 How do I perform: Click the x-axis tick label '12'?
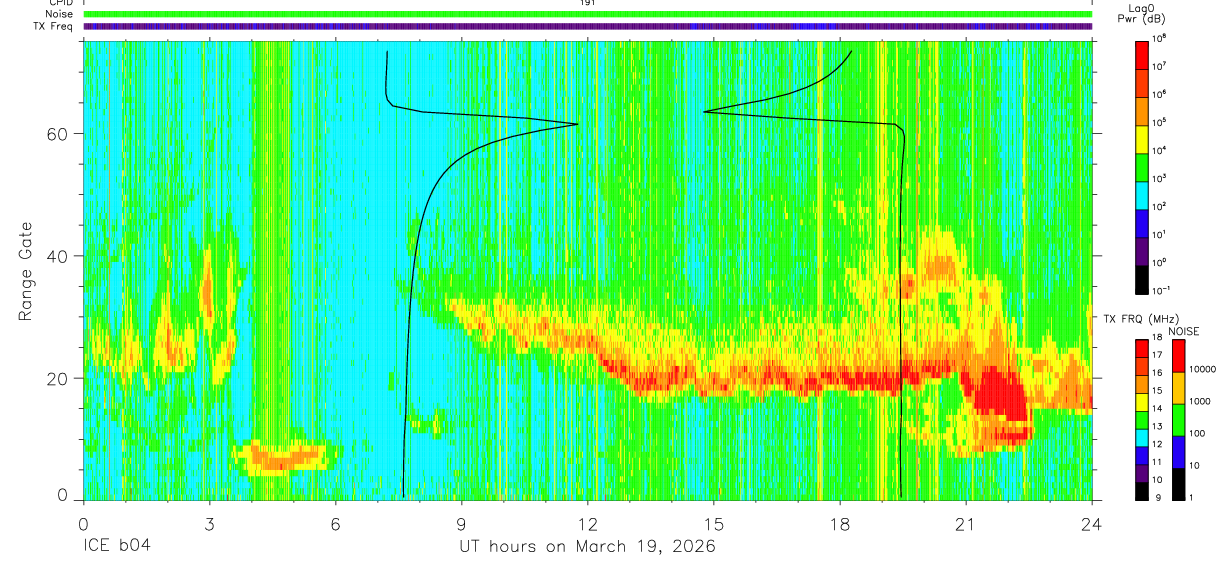(x=587, y=524)
